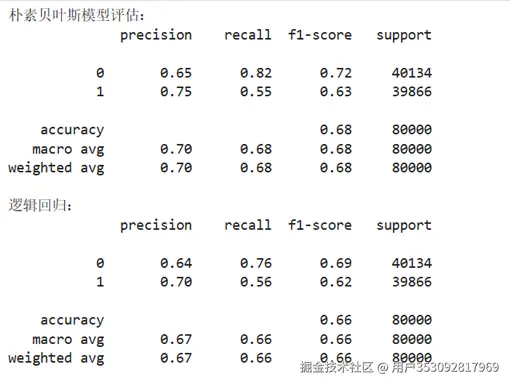This screenshot has width=510, height=385.
Task: Click the Naive Bayes evaluation heading text
Action: point(77,15)
